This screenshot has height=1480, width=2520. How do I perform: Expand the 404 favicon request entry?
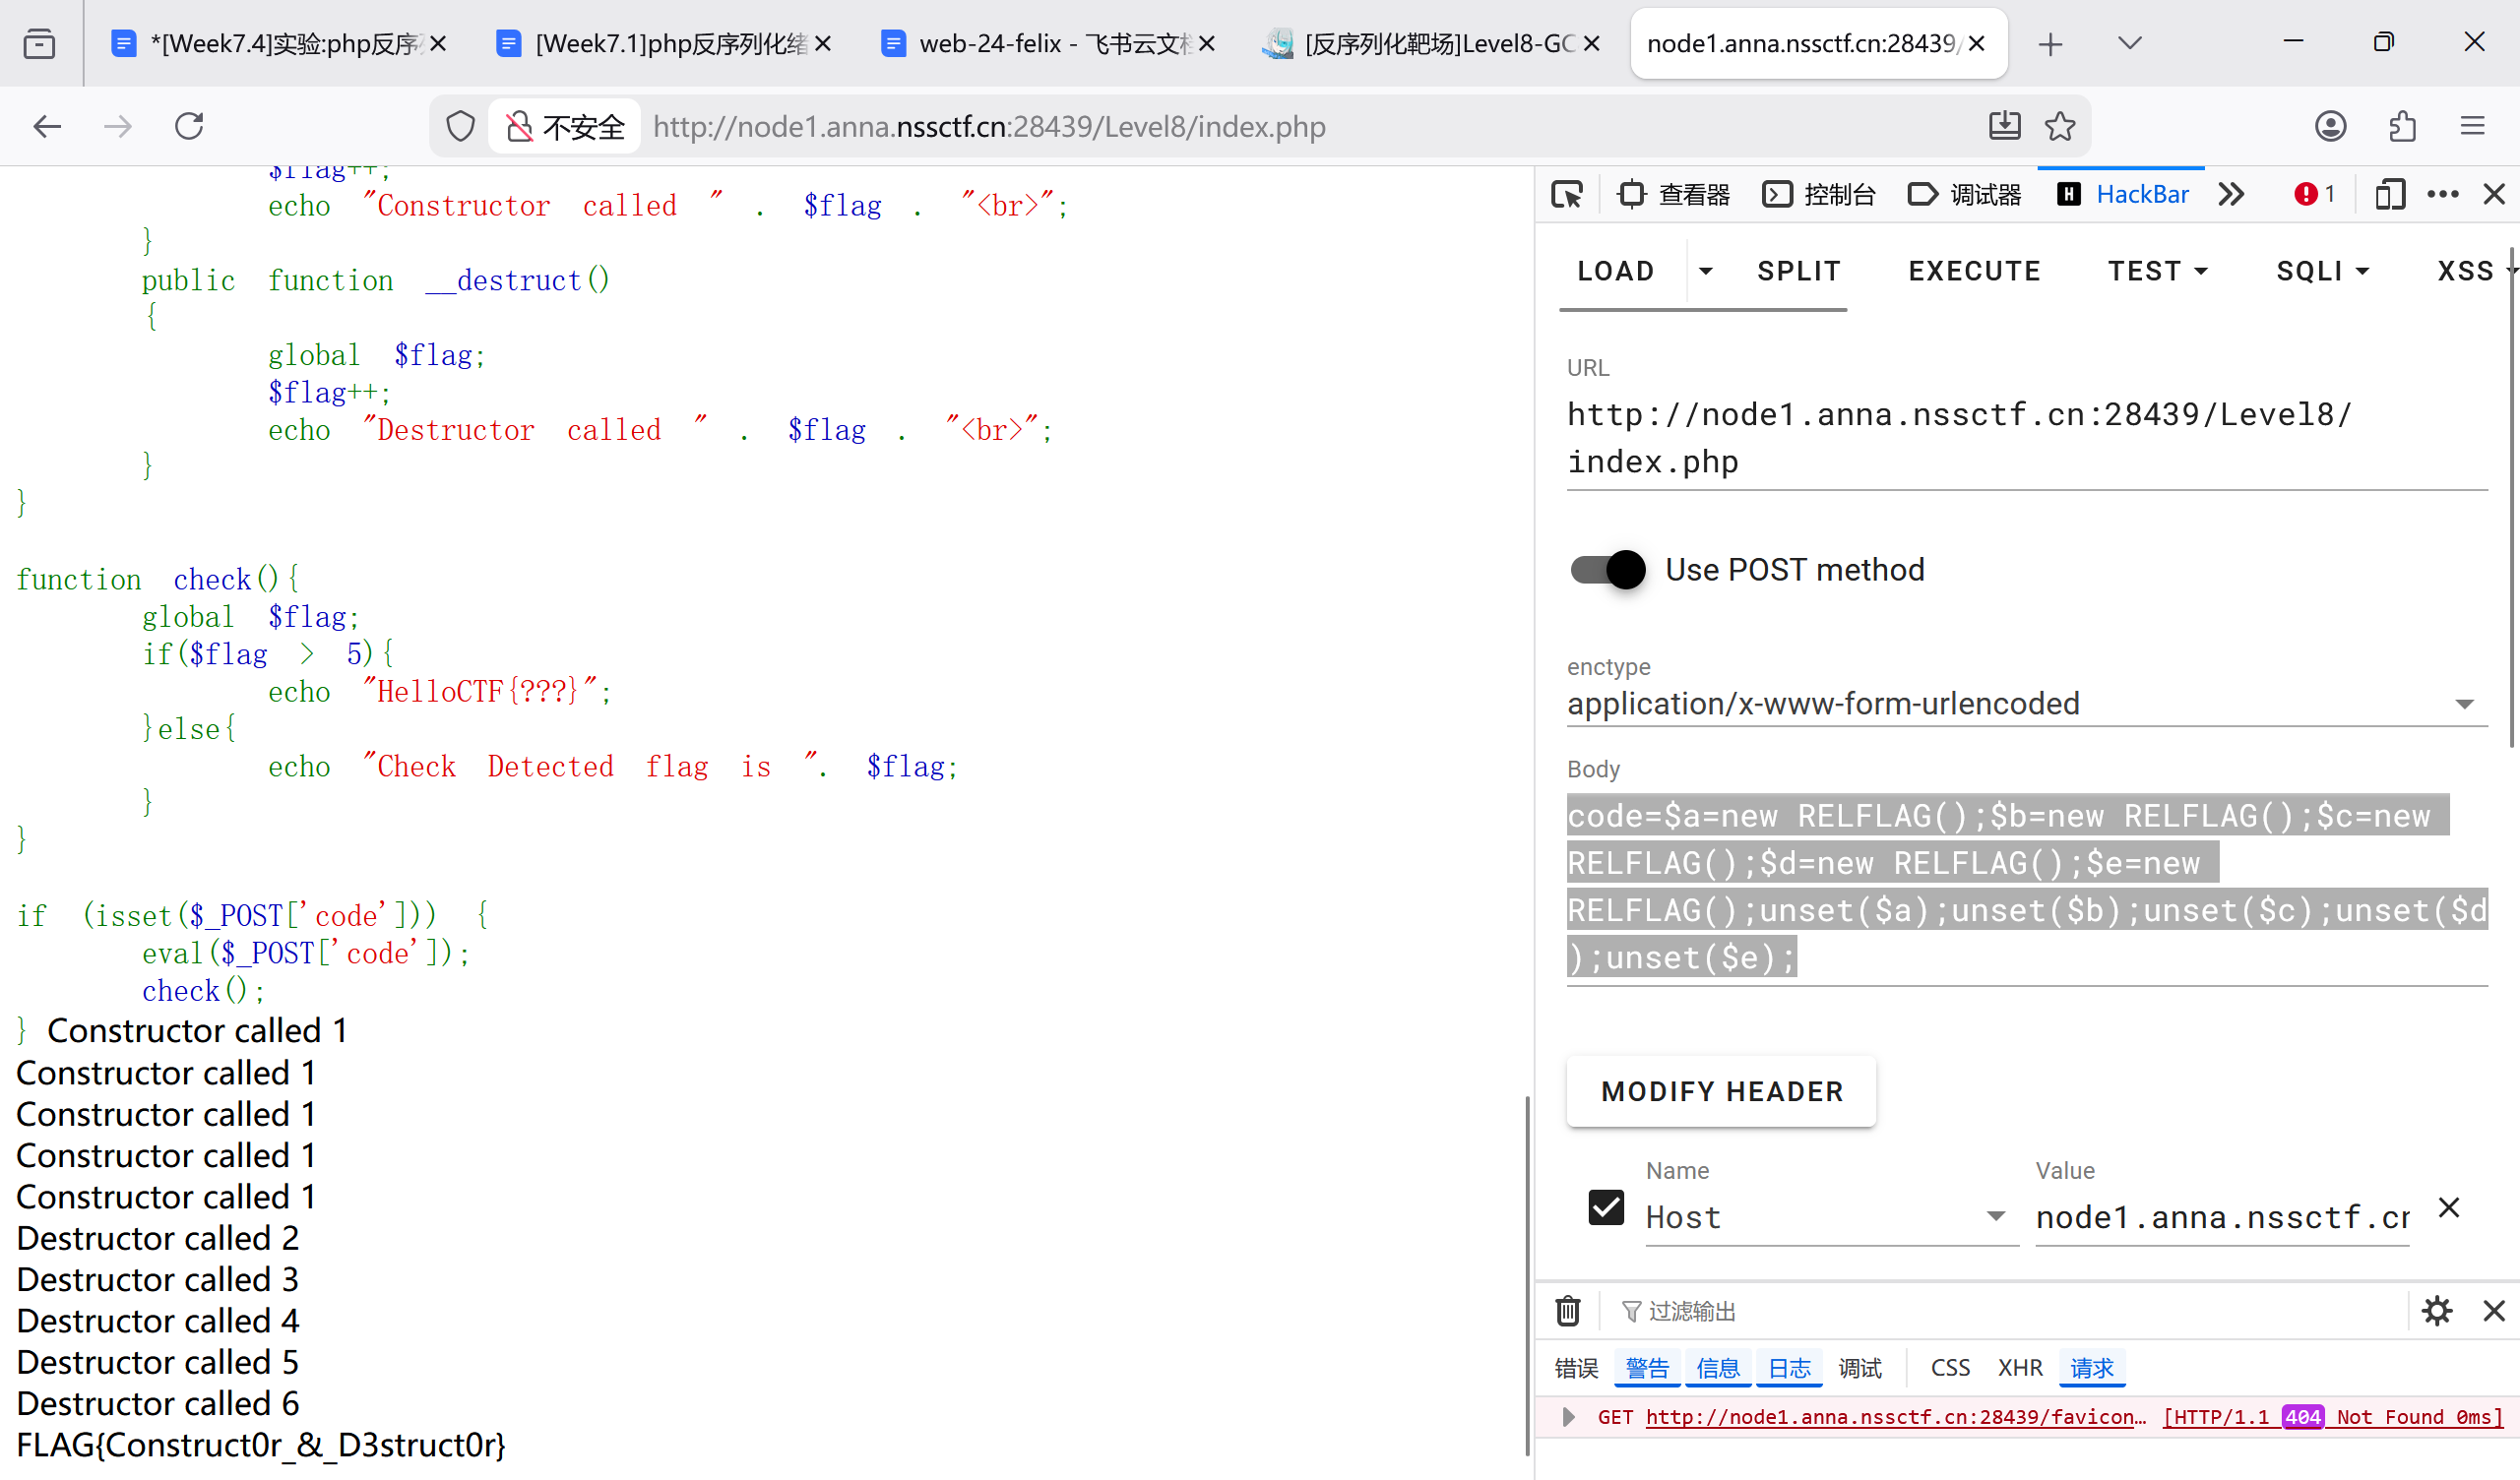pyautogui.click(x=1568, y=1417)
